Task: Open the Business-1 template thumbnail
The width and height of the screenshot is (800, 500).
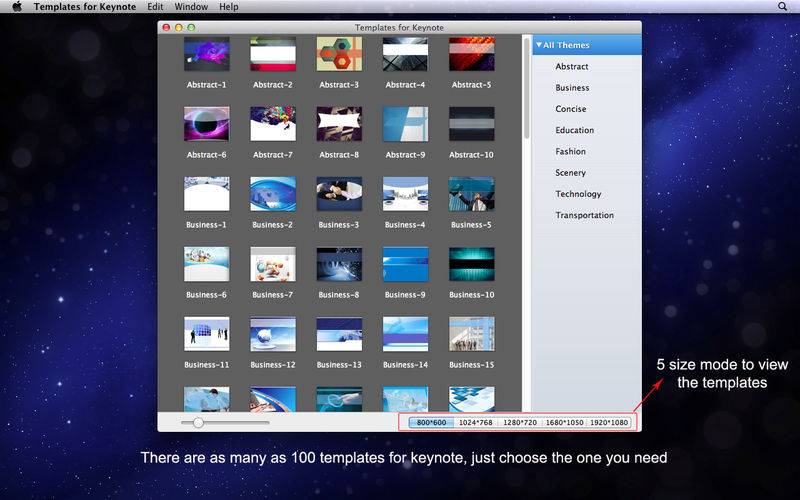Action: (x=207, y=194)
